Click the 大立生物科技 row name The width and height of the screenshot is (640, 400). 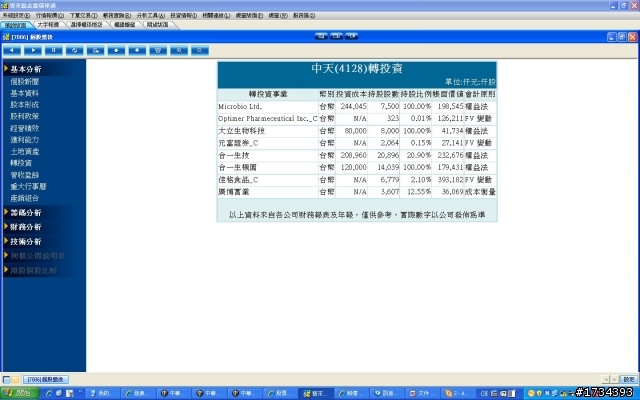click(241, 131)
